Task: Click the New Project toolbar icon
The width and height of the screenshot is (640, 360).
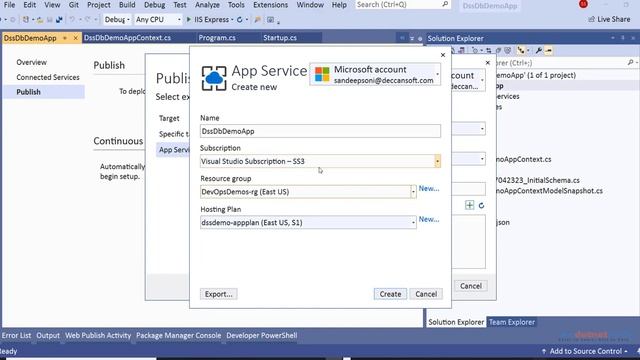Action: point(26,20)
